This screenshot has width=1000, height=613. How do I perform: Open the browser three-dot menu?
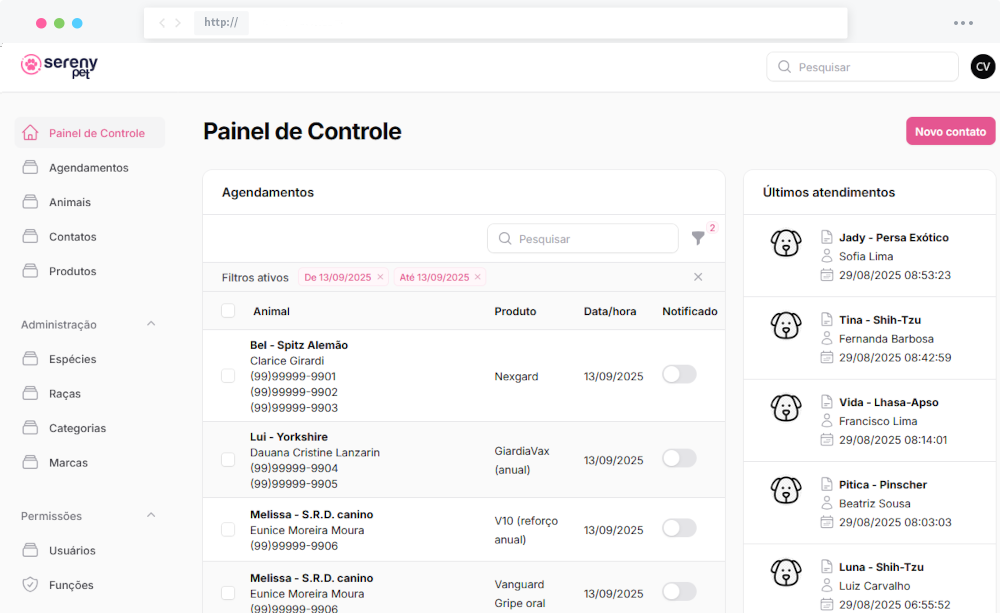point(963,23)
